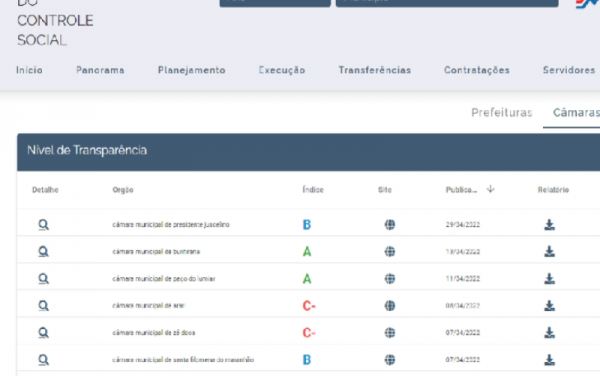Open website of câmara de paço do lumiar
The image size is (600, 376).
click(x=390, y=279)
